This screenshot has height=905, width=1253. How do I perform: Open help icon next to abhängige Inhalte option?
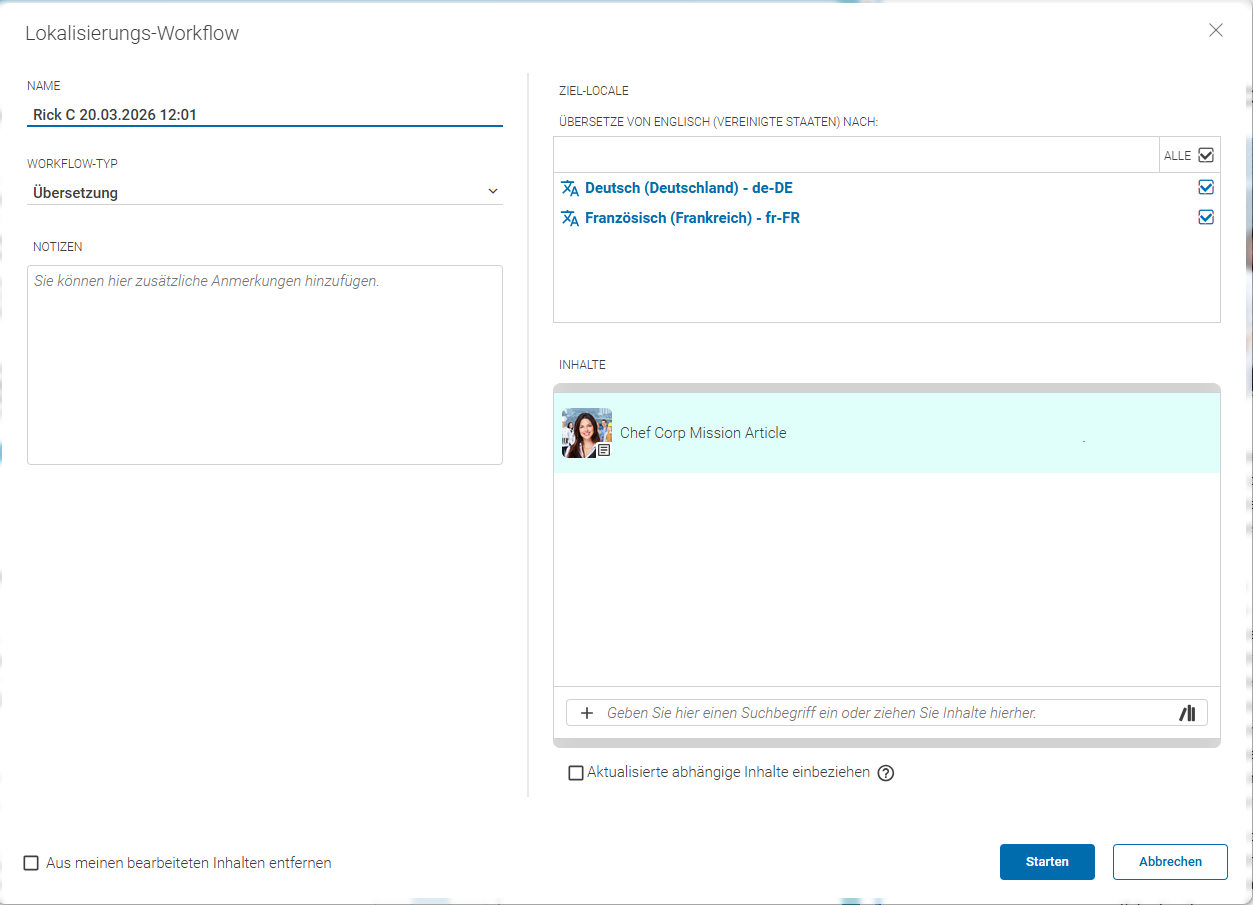point(885,773)
